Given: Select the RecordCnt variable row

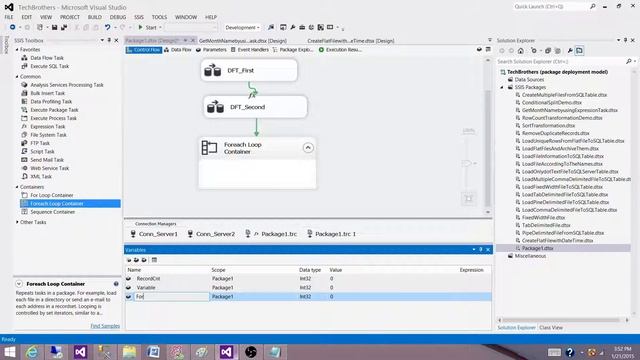Looking at the screenshot, I should tap(308, 278).
